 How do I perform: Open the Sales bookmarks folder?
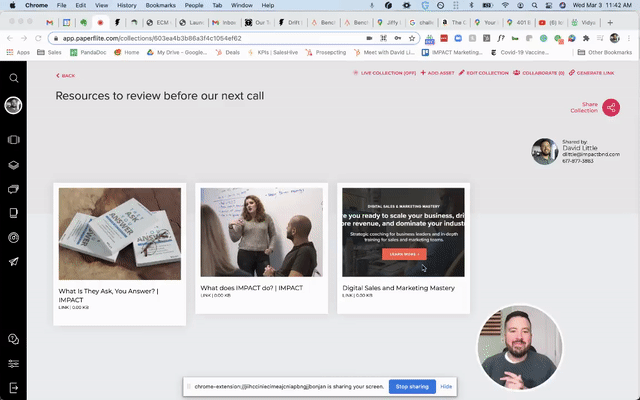tap(49, 52)
